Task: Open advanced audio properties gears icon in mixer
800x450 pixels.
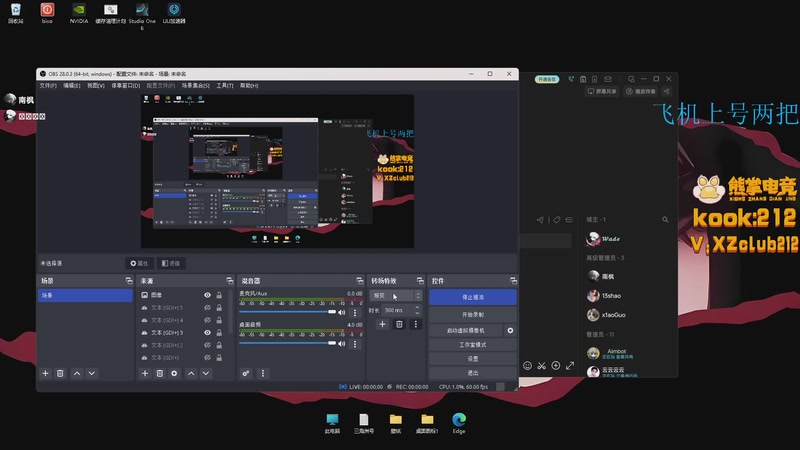Action: pyautogui.click(x=246, y=373)
